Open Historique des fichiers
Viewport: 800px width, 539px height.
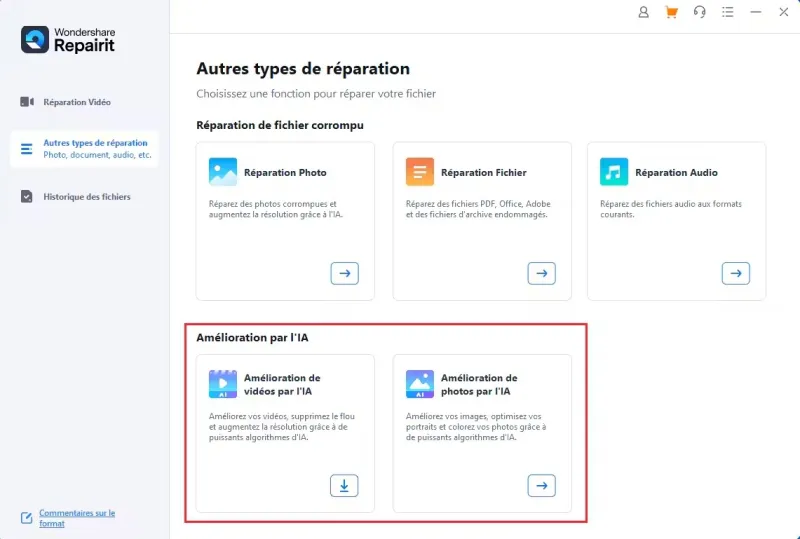(86, 197)
